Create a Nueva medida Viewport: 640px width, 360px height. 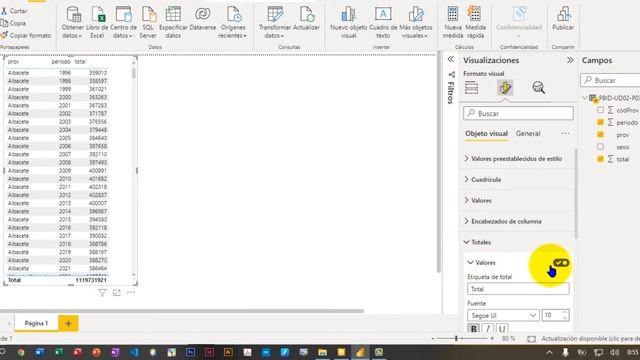[x=453, y=22]
